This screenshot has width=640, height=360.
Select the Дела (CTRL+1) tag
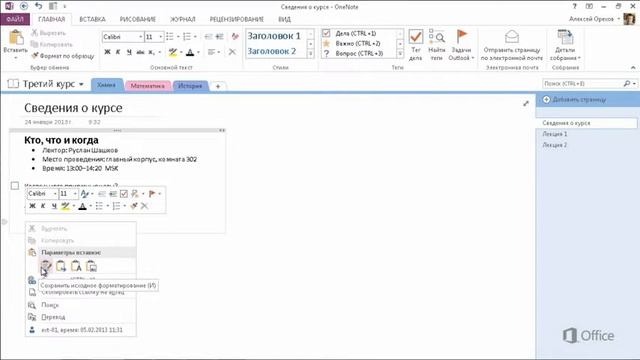[x=356, y=33]
